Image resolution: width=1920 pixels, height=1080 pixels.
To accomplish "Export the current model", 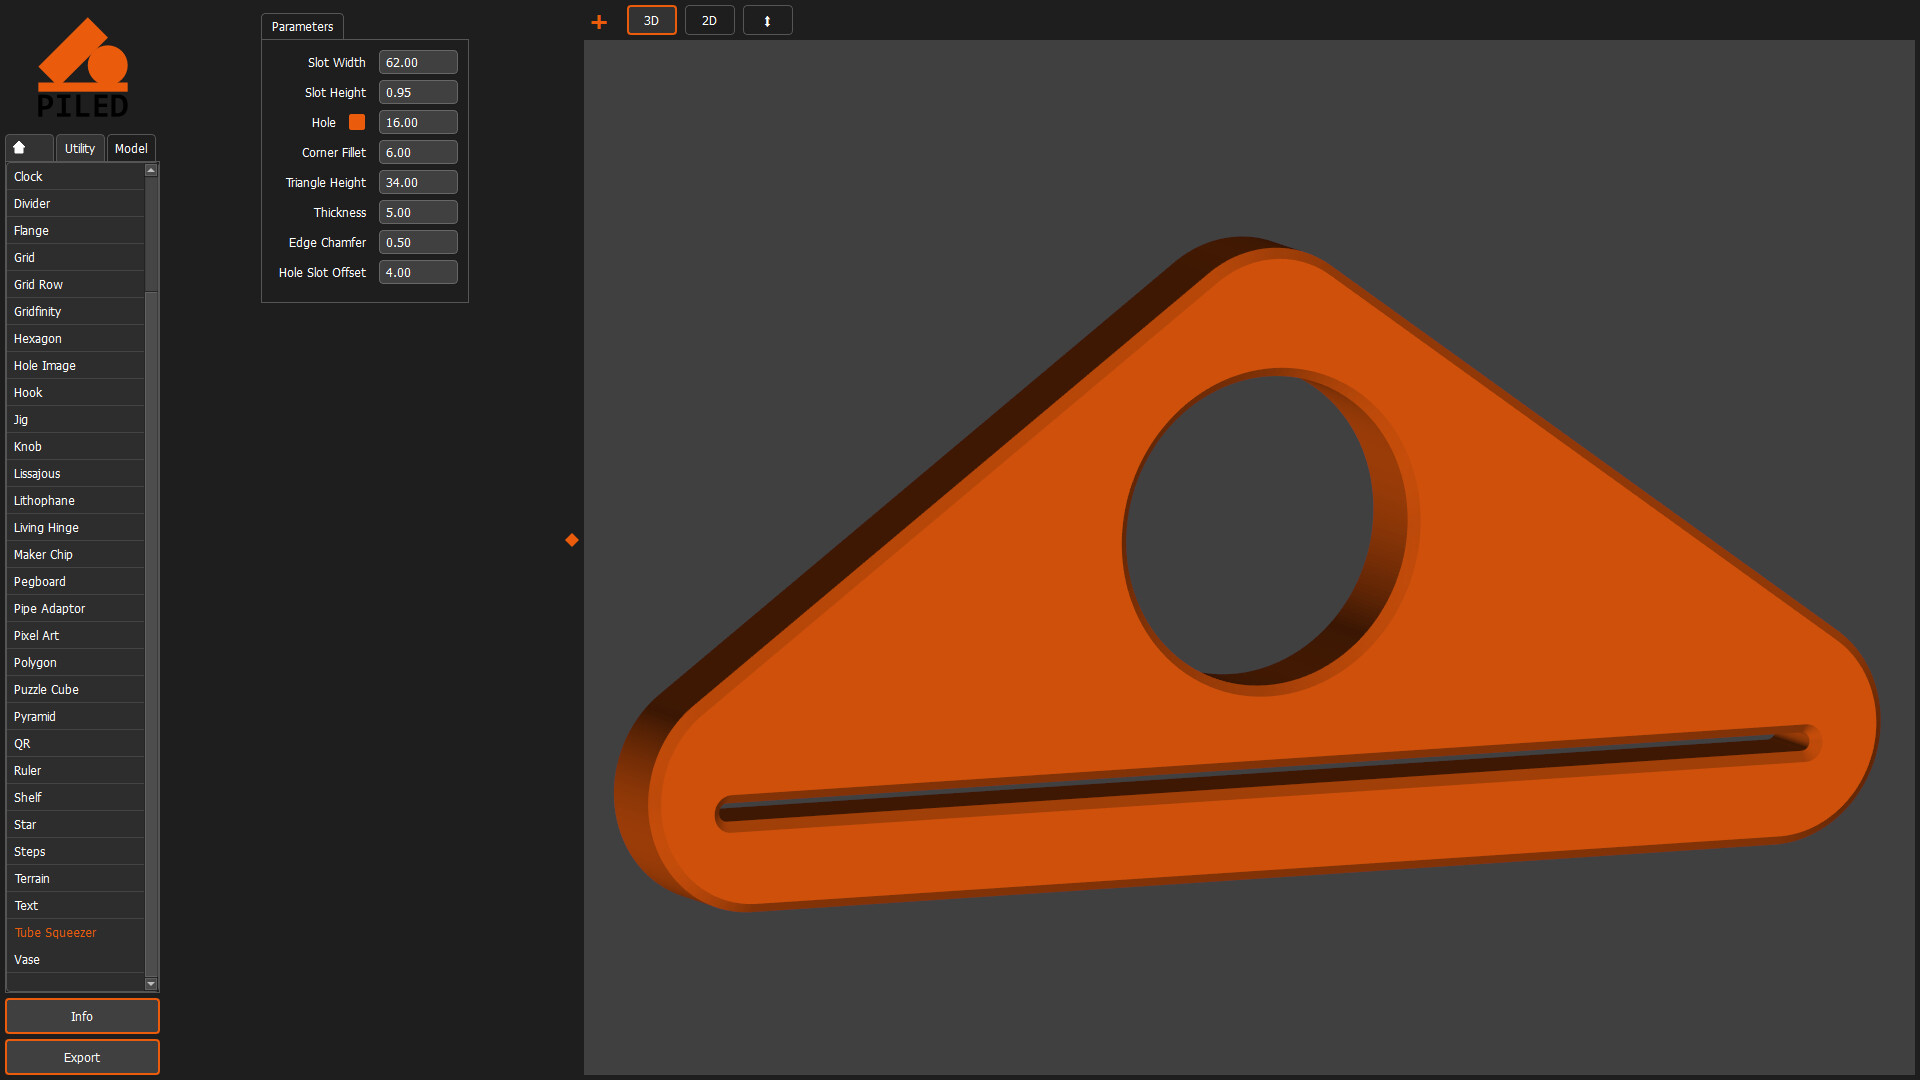I will point(82,1057).
